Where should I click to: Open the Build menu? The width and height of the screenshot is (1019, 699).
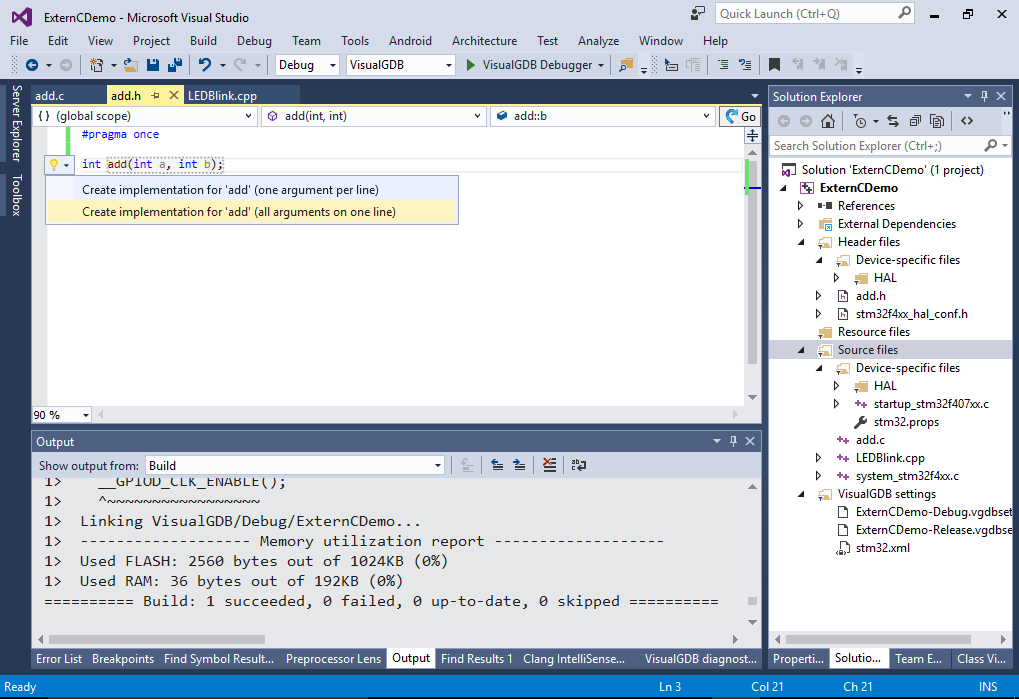pyautogui.click(x=203, y=40)
